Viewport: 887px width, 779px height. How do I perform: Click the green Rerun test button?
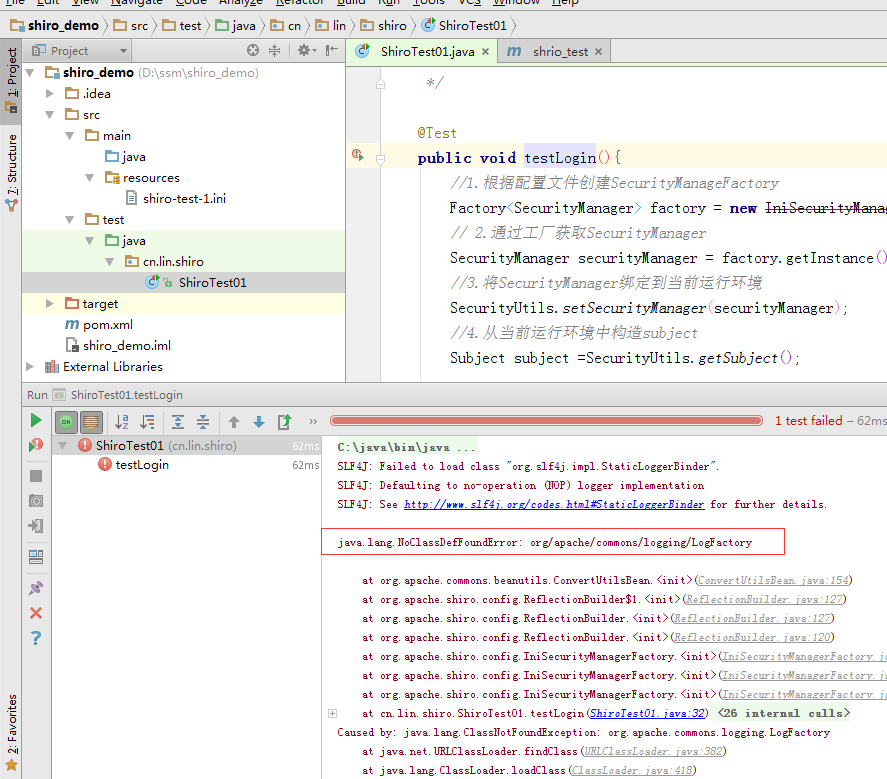(x=36, y=420)
